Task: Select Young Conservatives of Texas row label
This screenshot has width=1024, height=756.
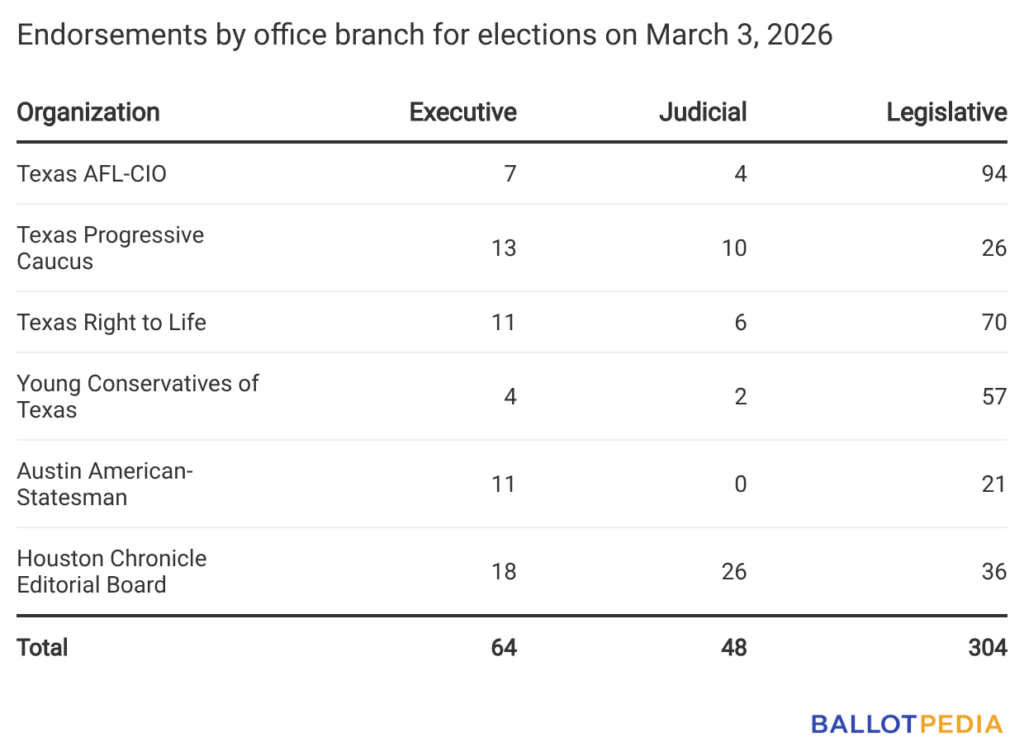Action: [x=137, y=396]
